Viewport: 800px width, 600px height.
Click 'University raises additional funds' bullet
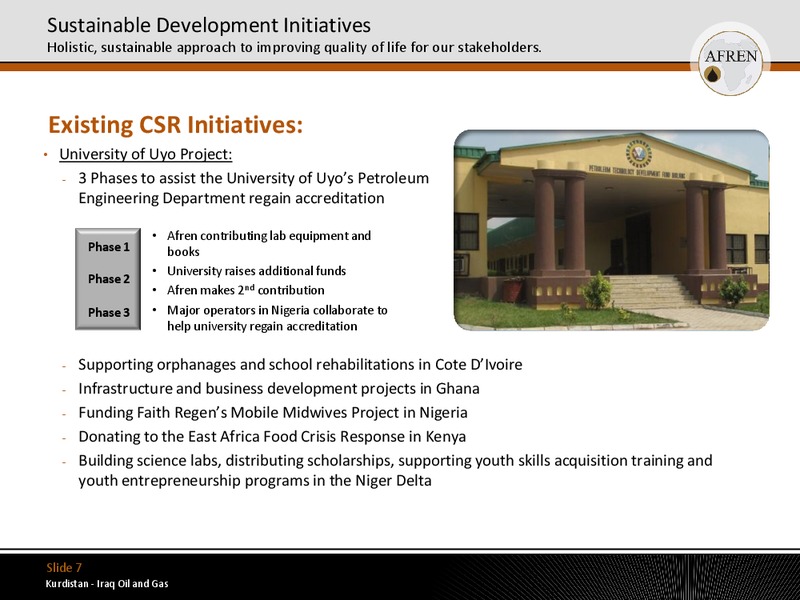pos(257,271)
